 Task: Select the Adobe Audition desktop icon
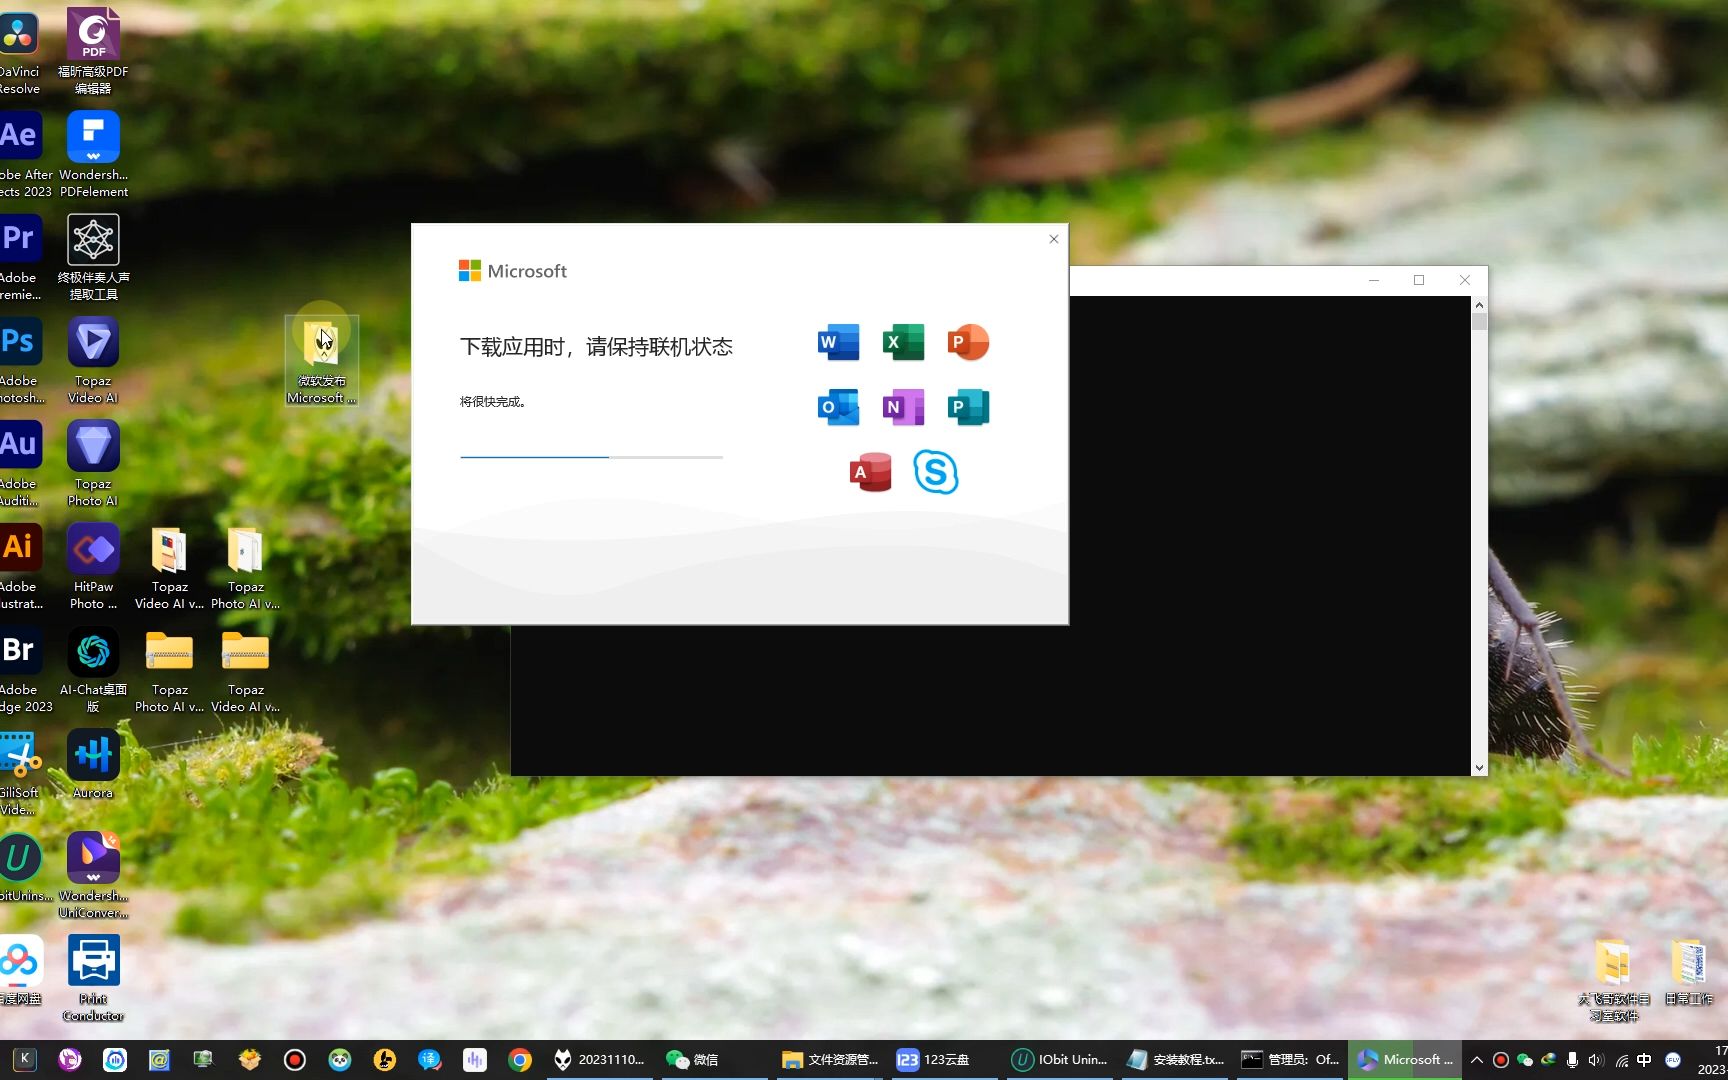click(20, 463)
